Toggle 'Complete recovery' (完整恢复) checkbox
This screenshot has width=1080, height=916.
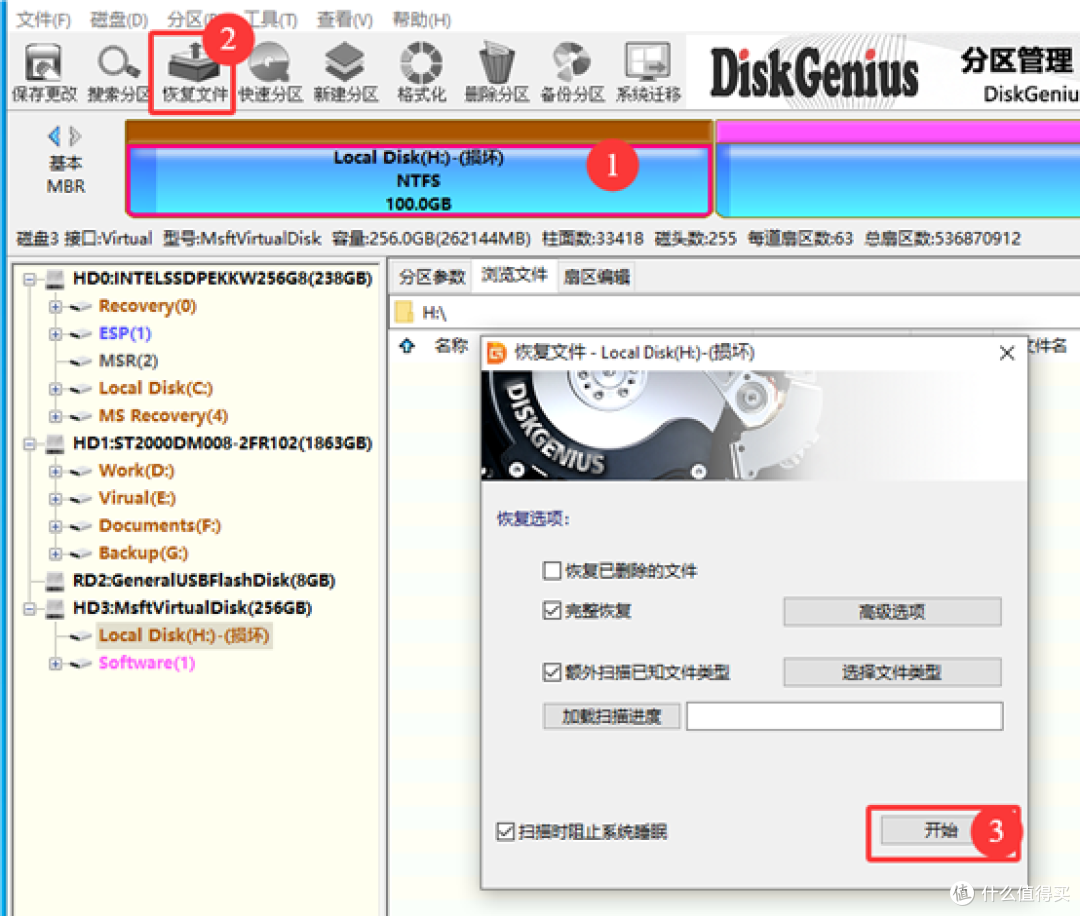(x=552, y=610)
